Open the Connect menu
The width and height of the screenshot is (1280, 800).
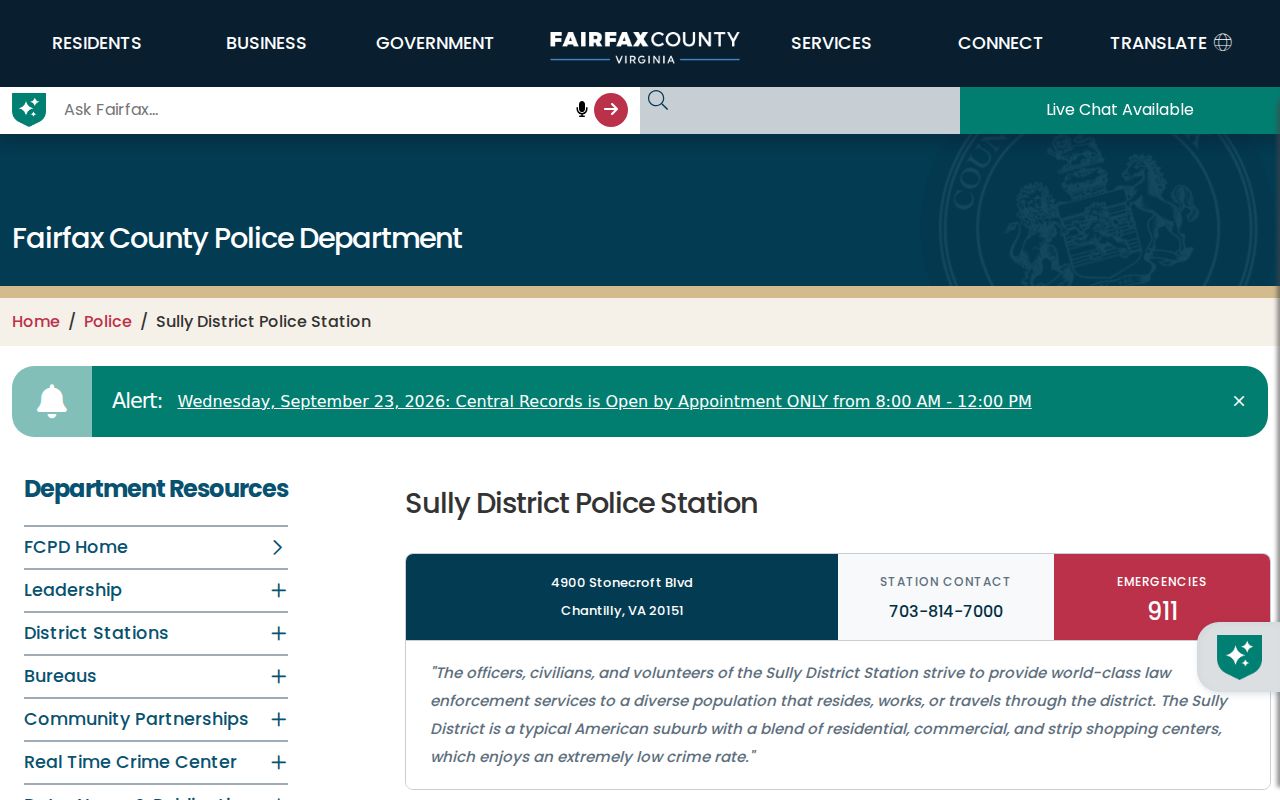click(x=1000, y=43)
